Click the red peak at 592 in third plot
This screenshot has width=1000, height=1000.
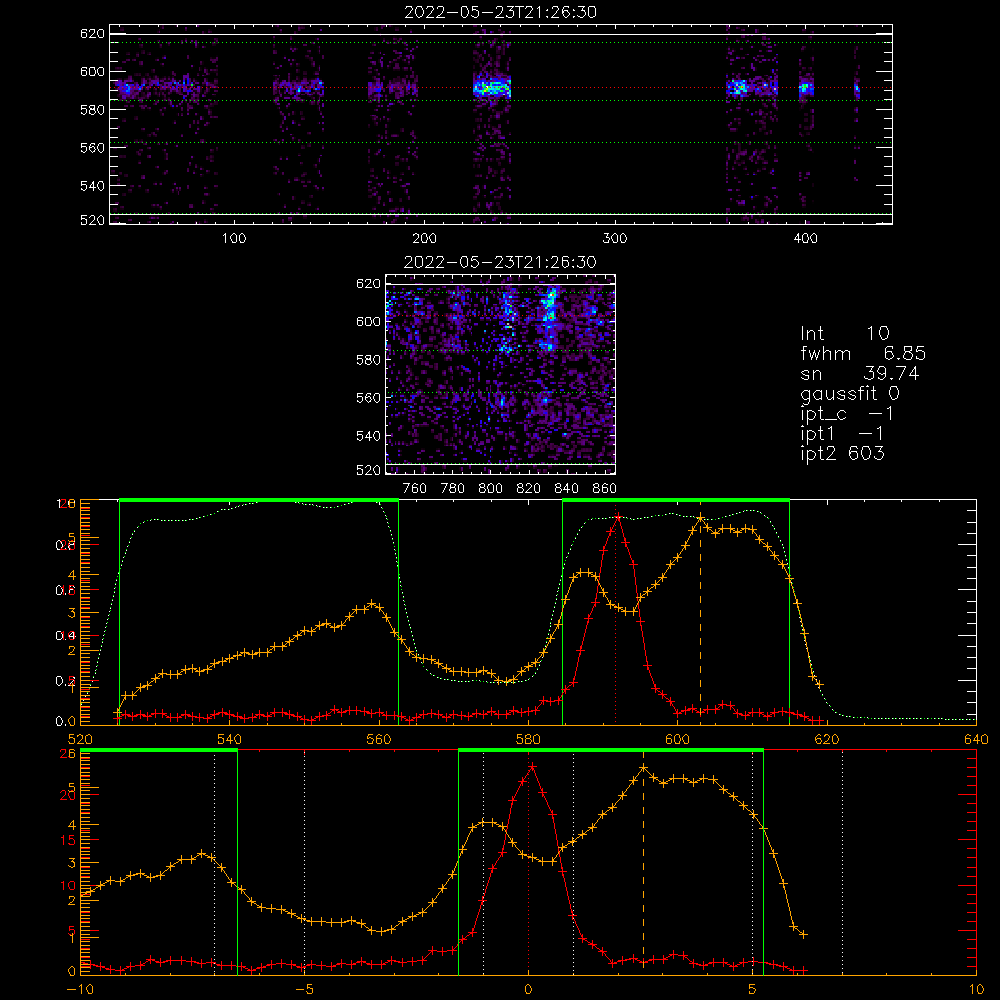click(x=617, y=515)
